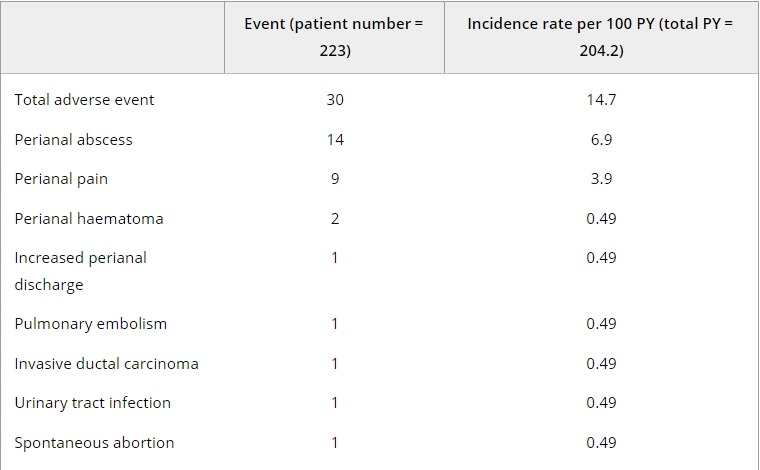Click the 'Event (patient number = 223)' header
The width and height of the screenshot is (760, 470).
tap(334, 37)
